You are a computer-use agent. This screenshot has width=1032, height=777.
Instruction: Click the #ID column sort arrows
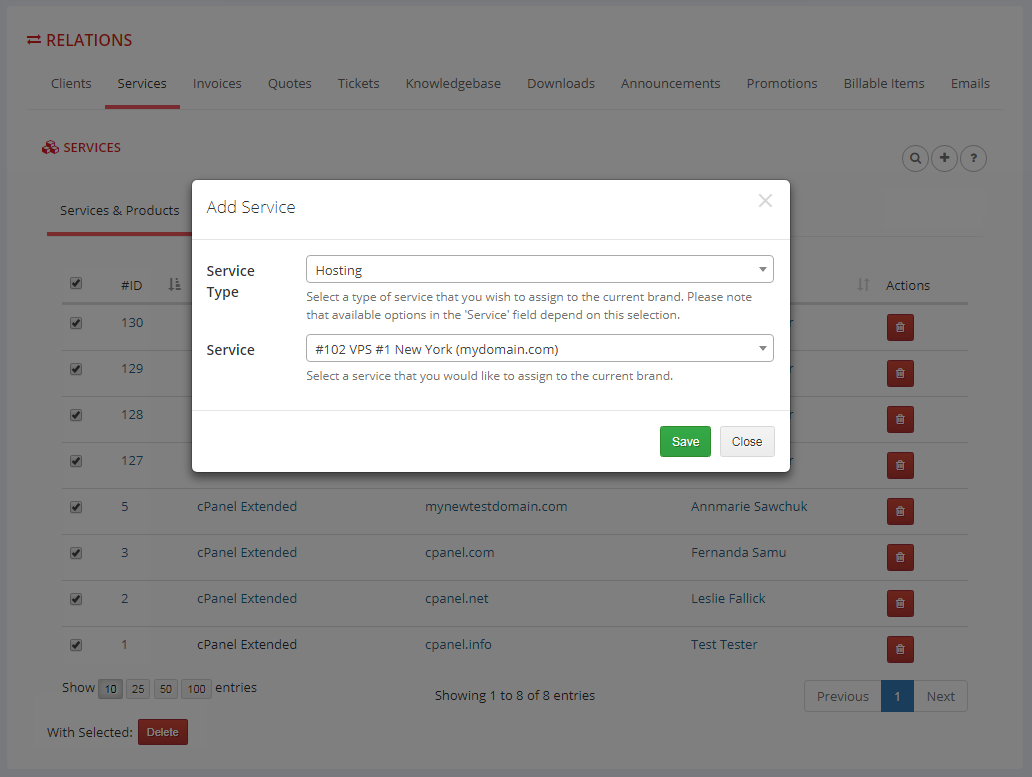pos(172,284)
